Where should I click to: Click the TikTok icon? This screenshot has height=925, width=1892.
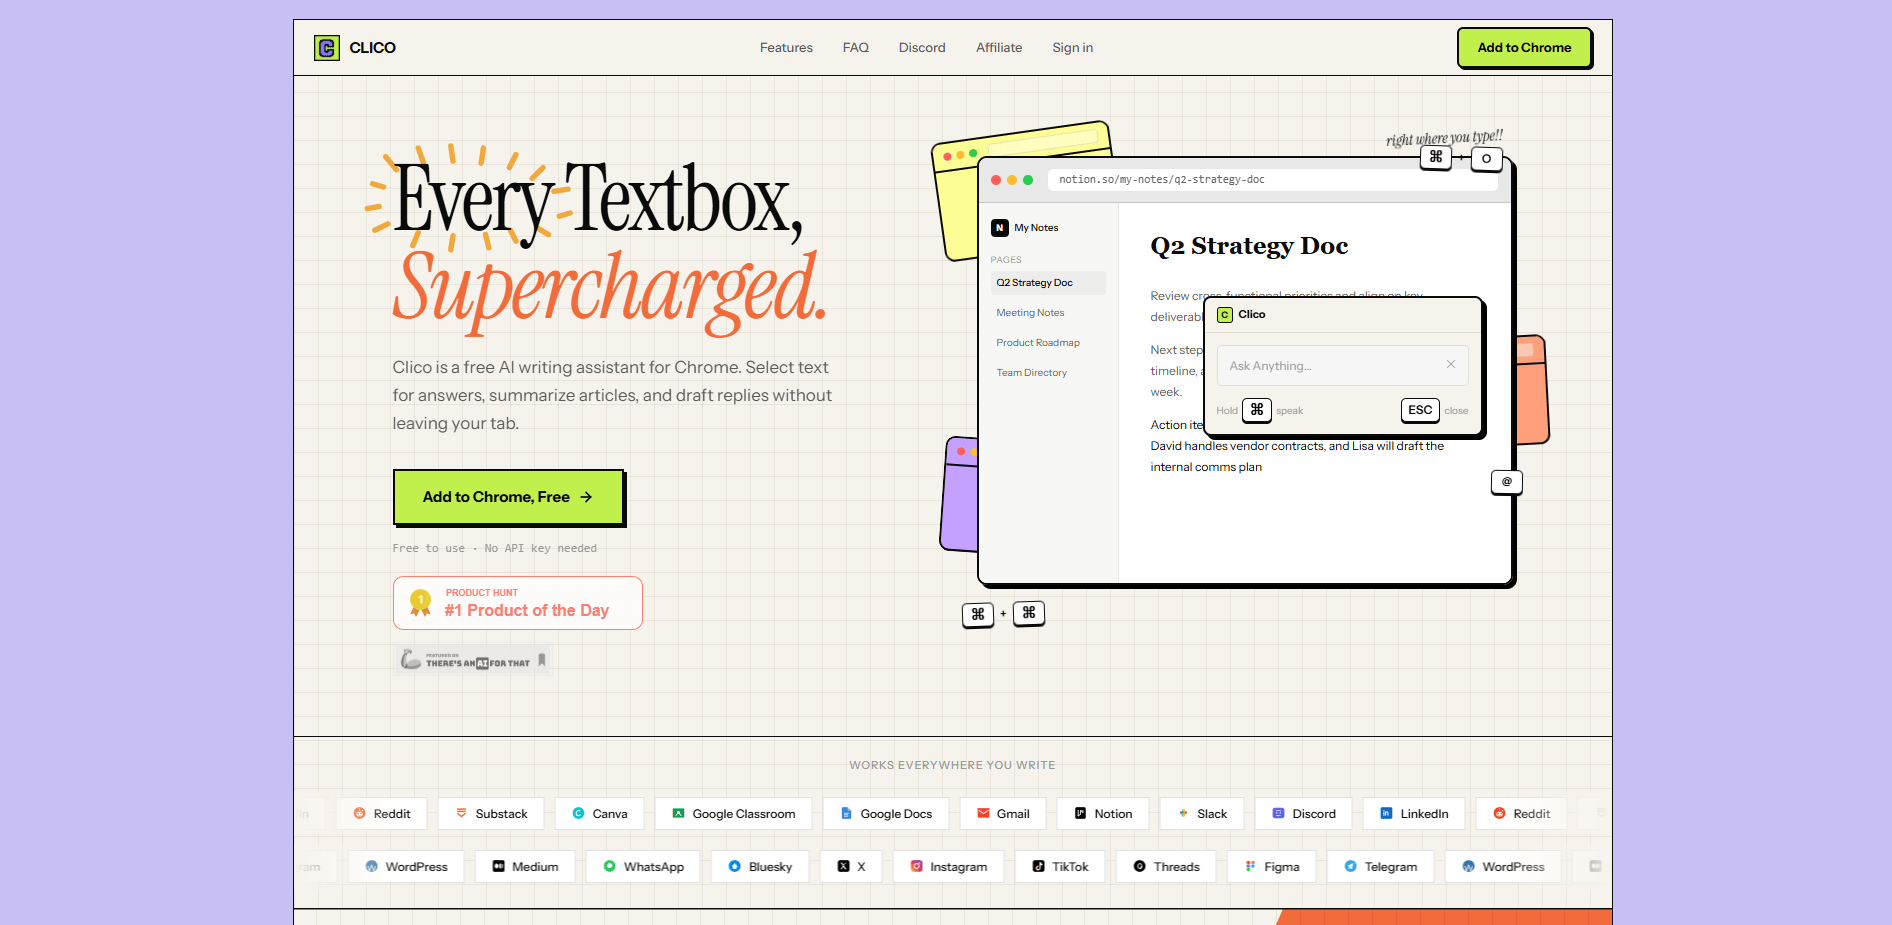pyautogui.click(x=1038, y=867)
